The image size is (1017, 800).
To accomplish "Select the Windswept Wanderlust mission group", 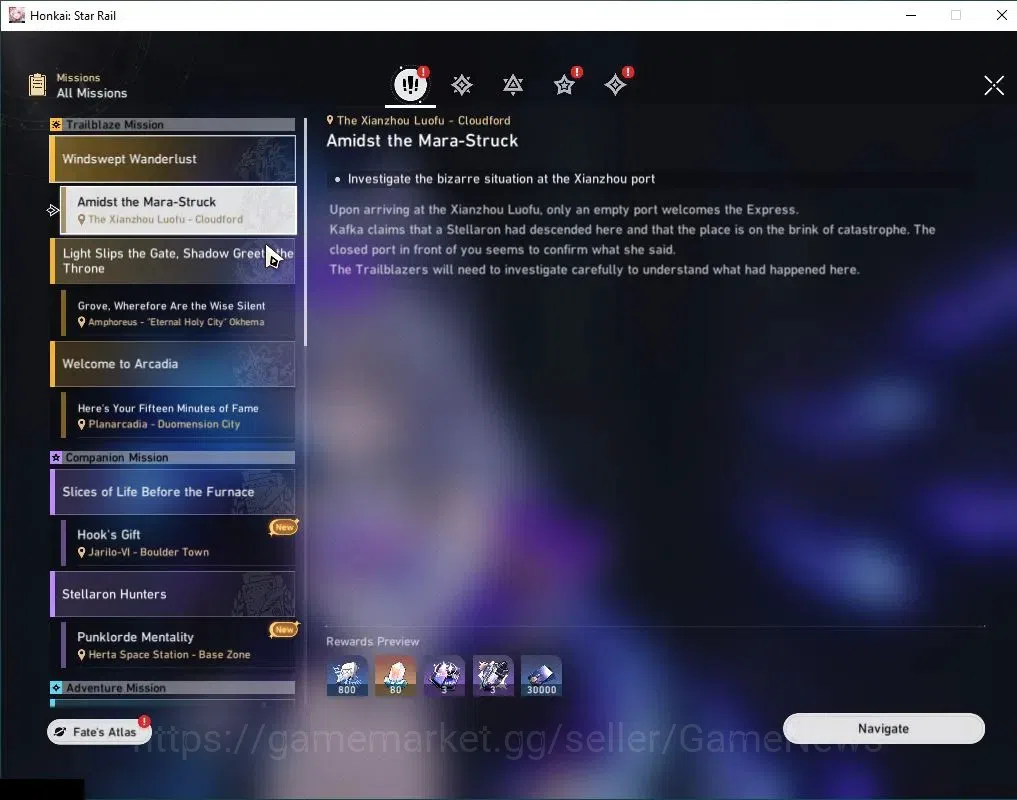I will pyautogui.click(x=173, y=159).
